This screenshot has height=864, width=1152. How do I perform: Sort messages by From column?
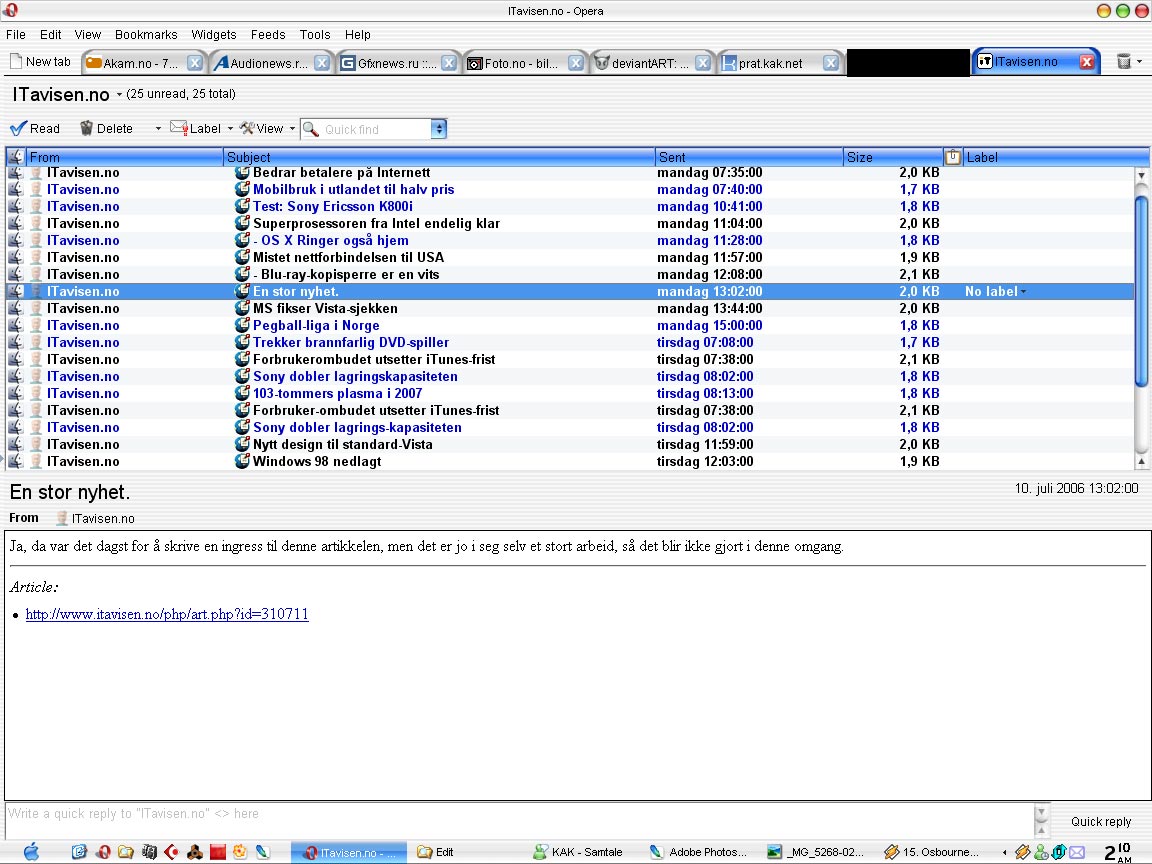[124, 157]
